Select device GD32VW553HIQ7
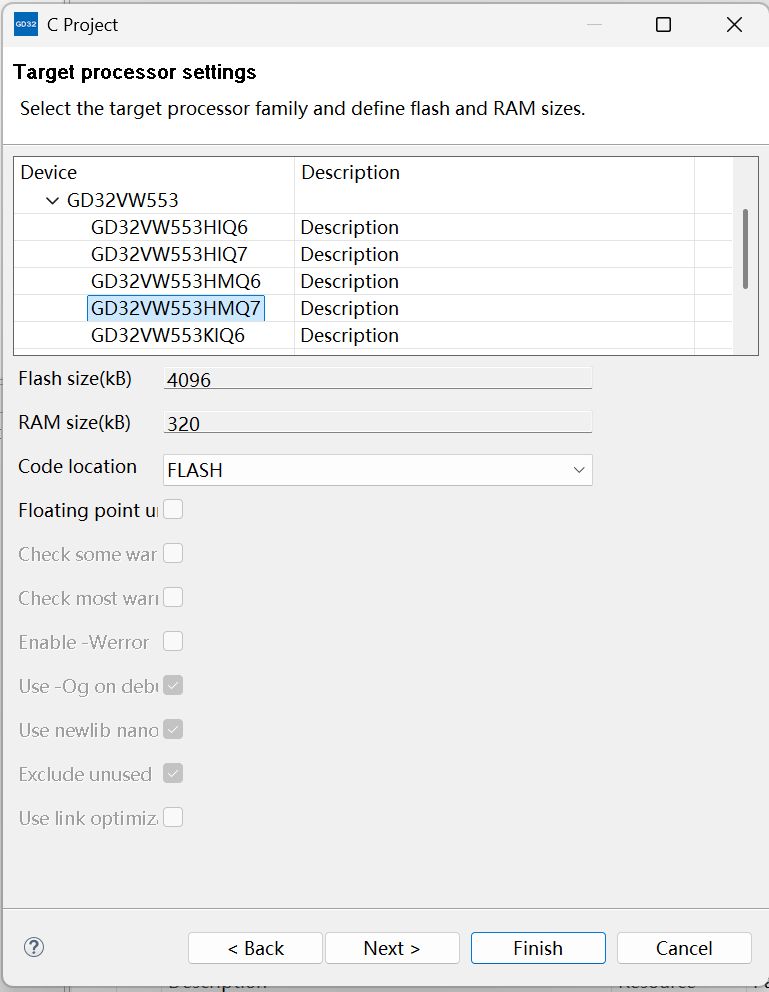 point(169,254)
